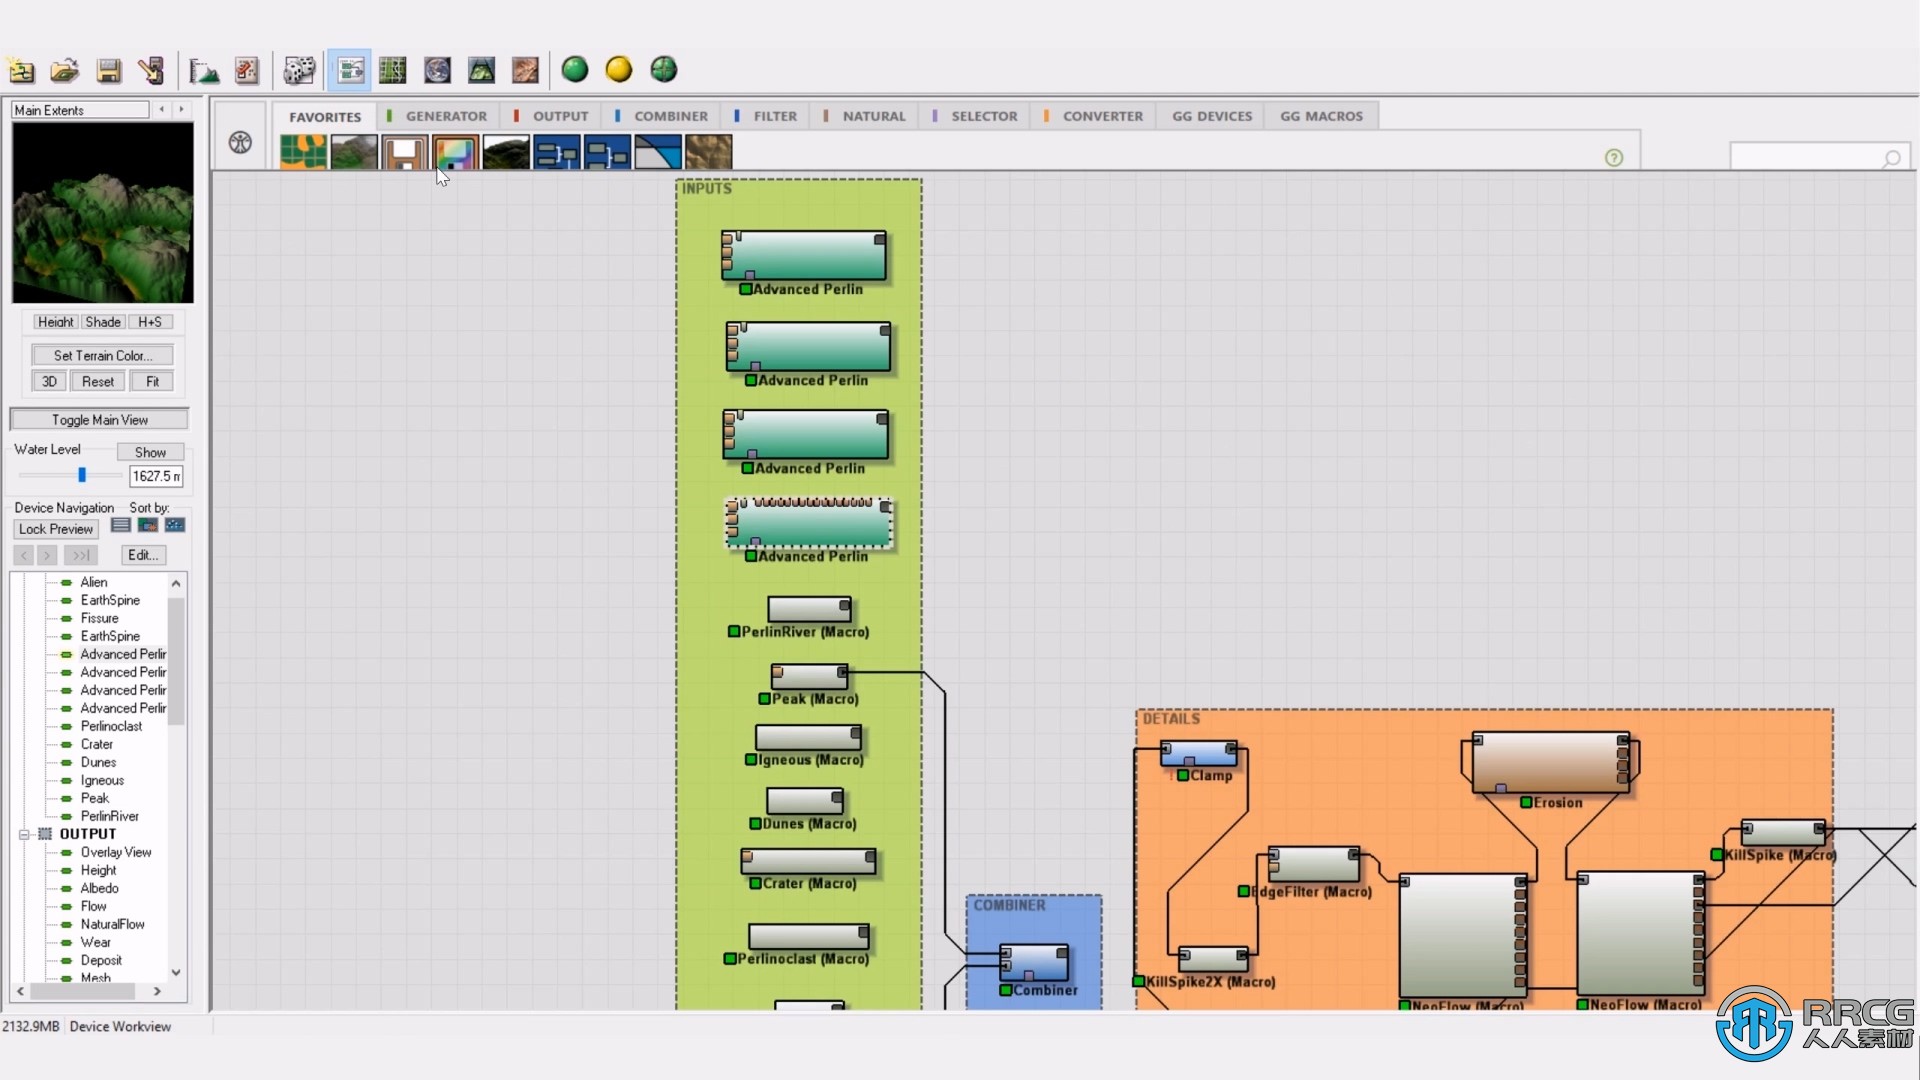Click the Reset terrain button
The image size is (1920, 1080).
[x=98, y=381]
